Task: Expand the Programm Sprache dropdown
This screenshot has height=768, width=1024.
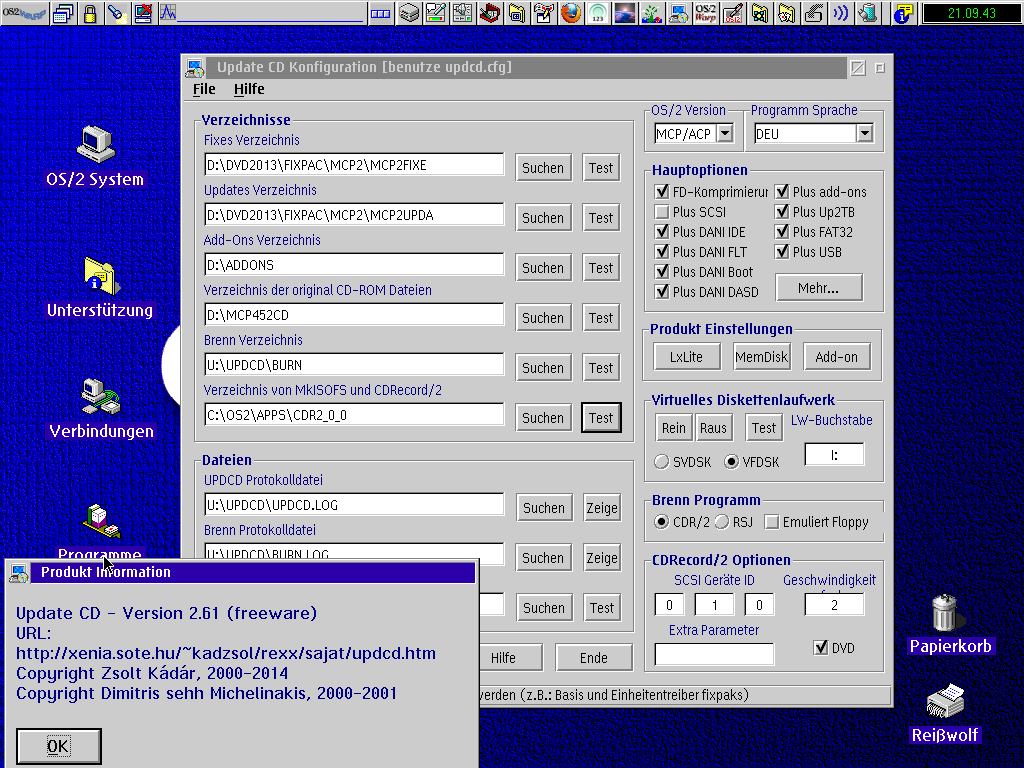Action: coord(865,133)
